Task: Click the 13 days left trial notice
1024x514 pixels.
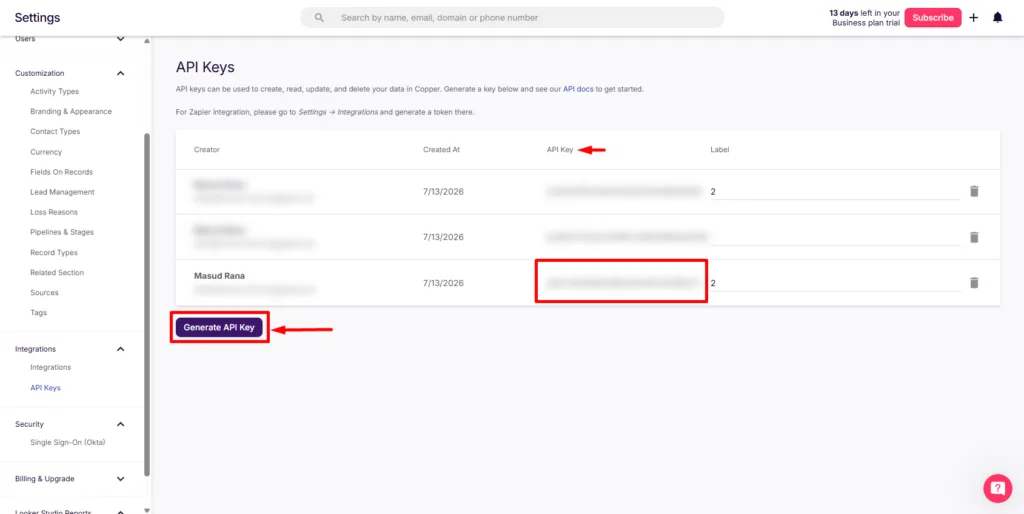Action: (865, 18)
